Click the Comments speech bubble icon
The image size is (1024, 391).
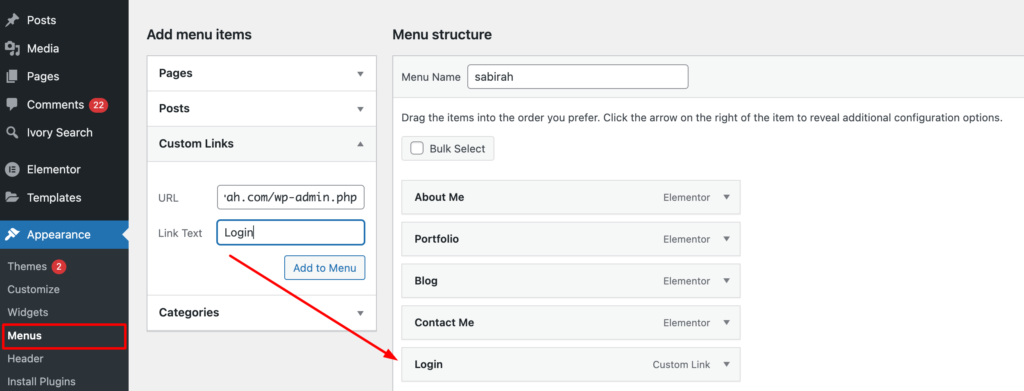(x=12, y=104)
